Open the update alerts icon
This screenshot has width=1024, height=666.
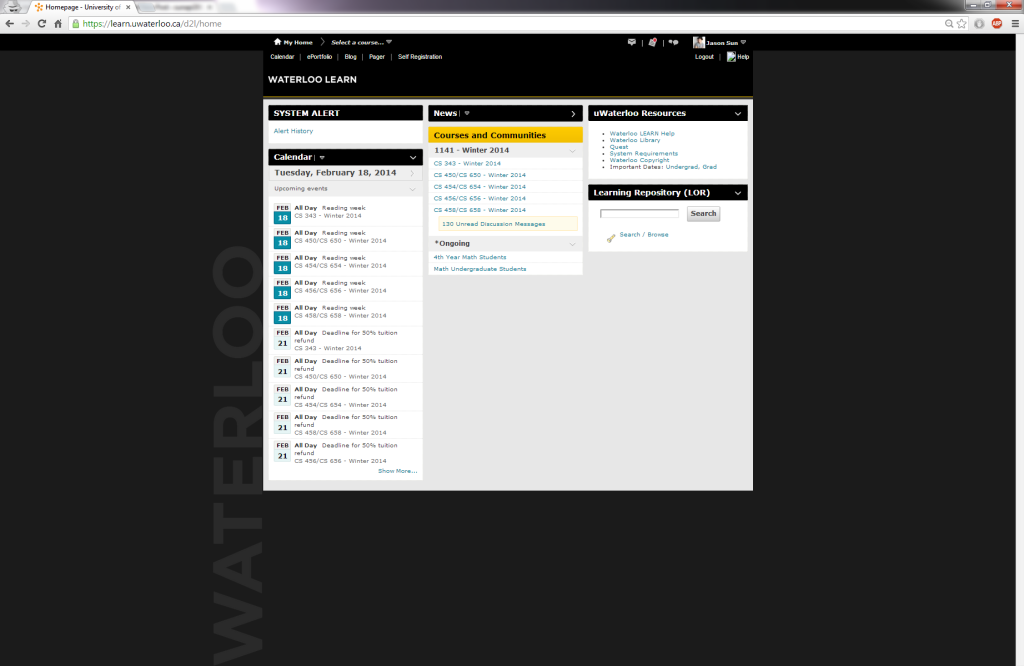coord(652,42)
